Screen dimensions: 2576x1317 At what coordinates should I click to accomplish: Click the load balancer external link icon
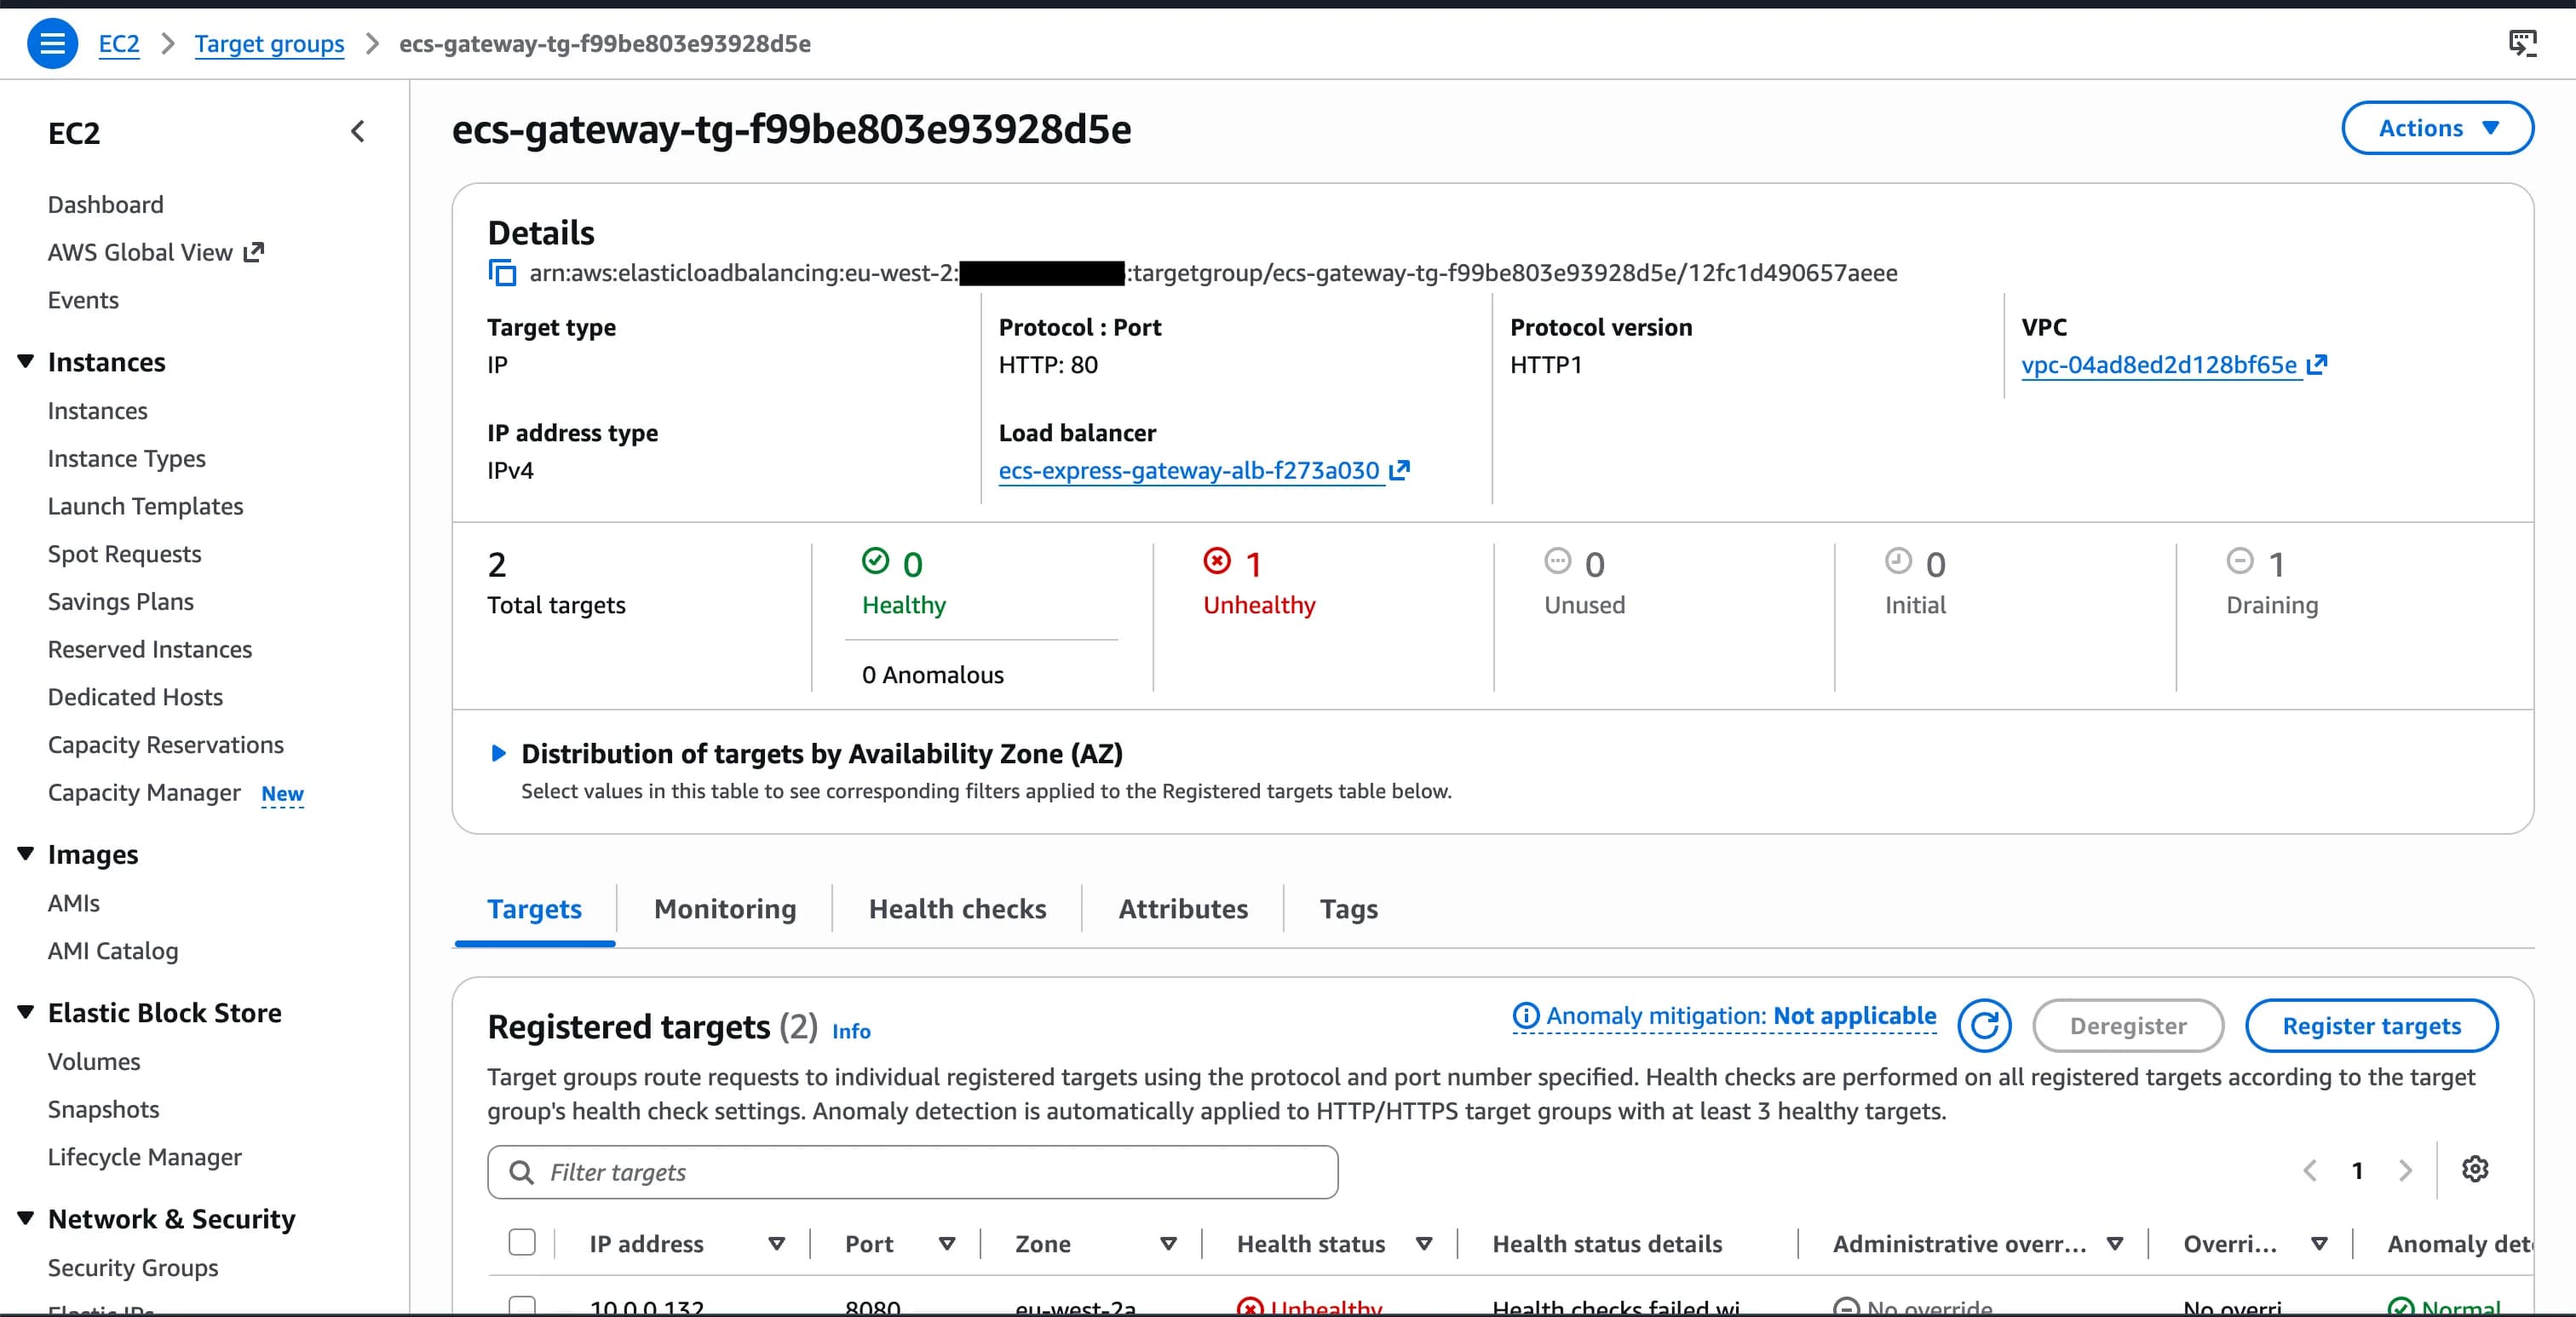click(1399, 470)
